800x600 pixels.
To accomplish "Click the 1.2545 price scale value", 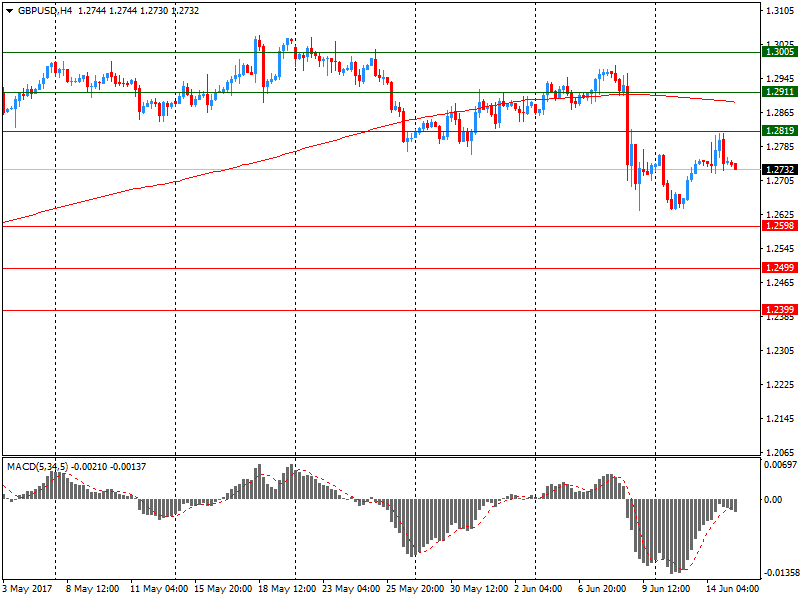I will pos(780,249).
